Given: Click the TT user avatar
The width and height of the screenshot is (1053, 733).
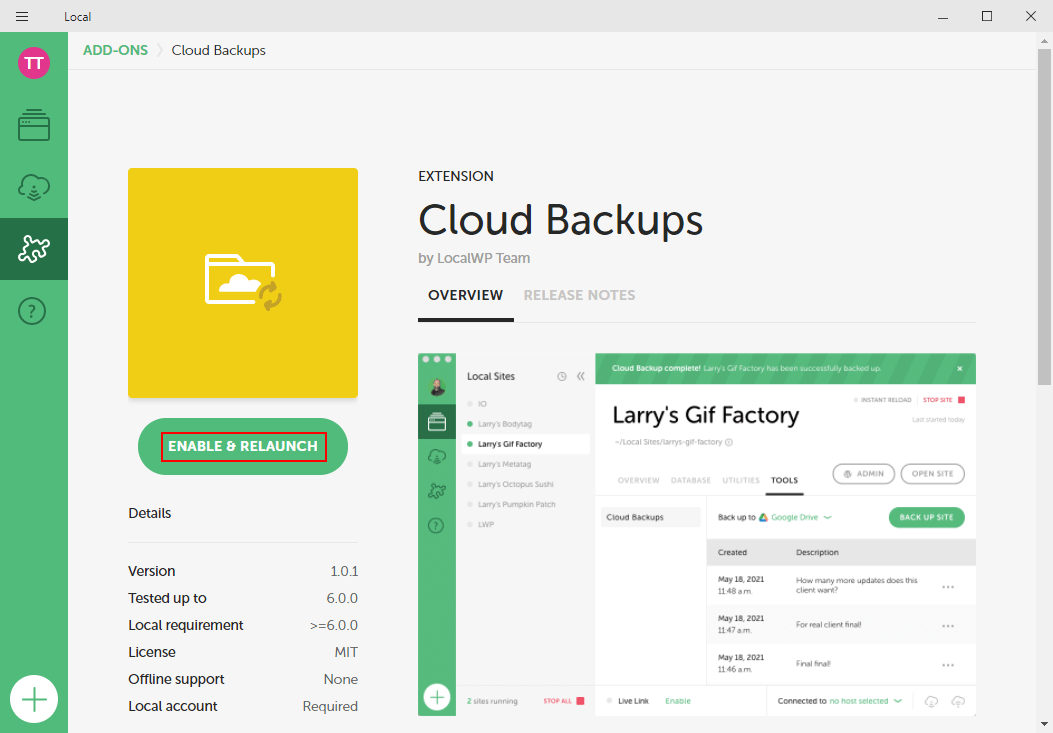Looking at the screenshot, I should coord(34,63).
